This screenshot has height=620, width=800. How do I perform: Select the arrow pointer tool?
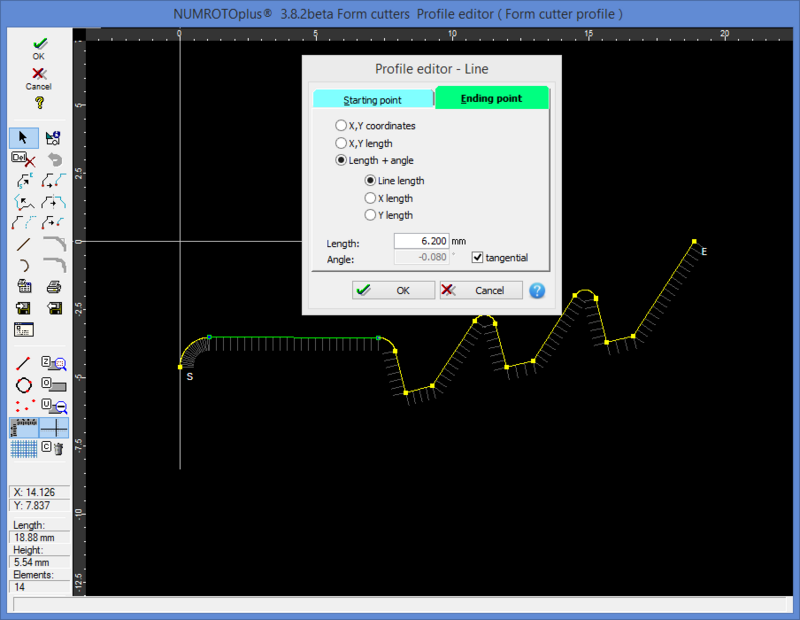pyautogui.click(x=24, y=137)
